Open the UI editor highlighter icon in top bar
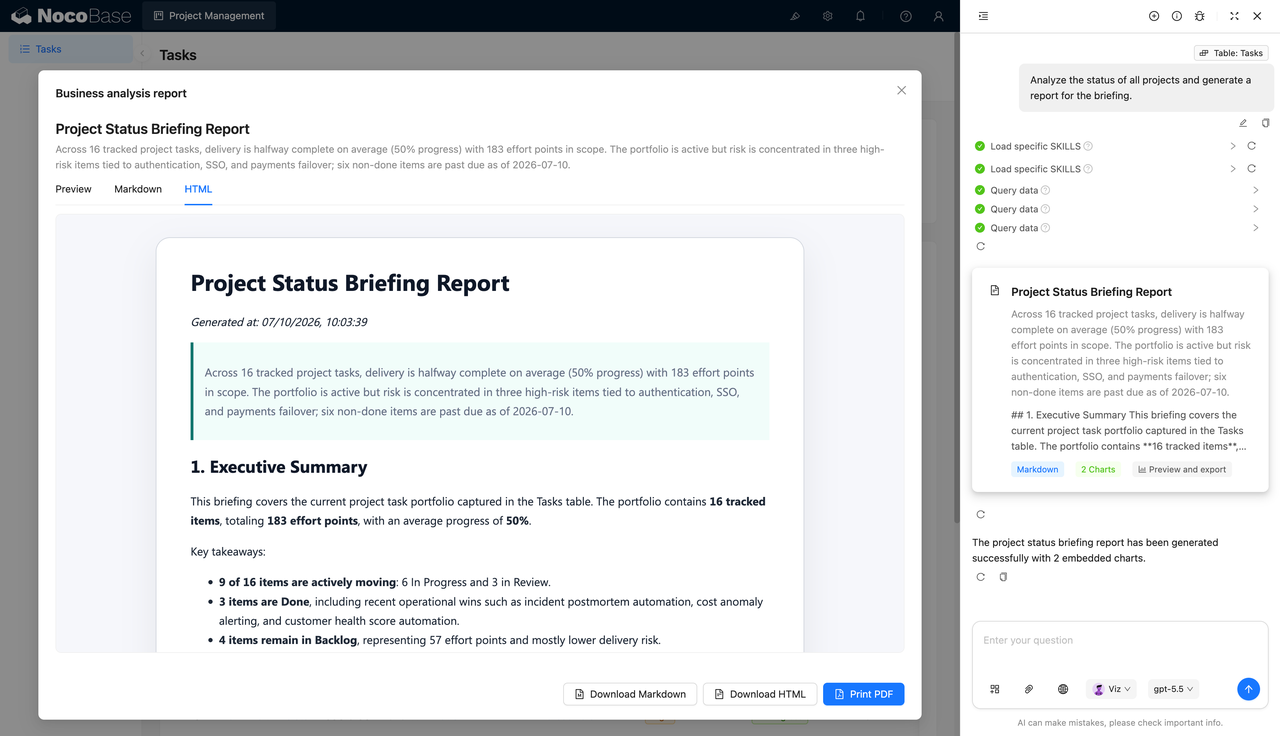 795,16
